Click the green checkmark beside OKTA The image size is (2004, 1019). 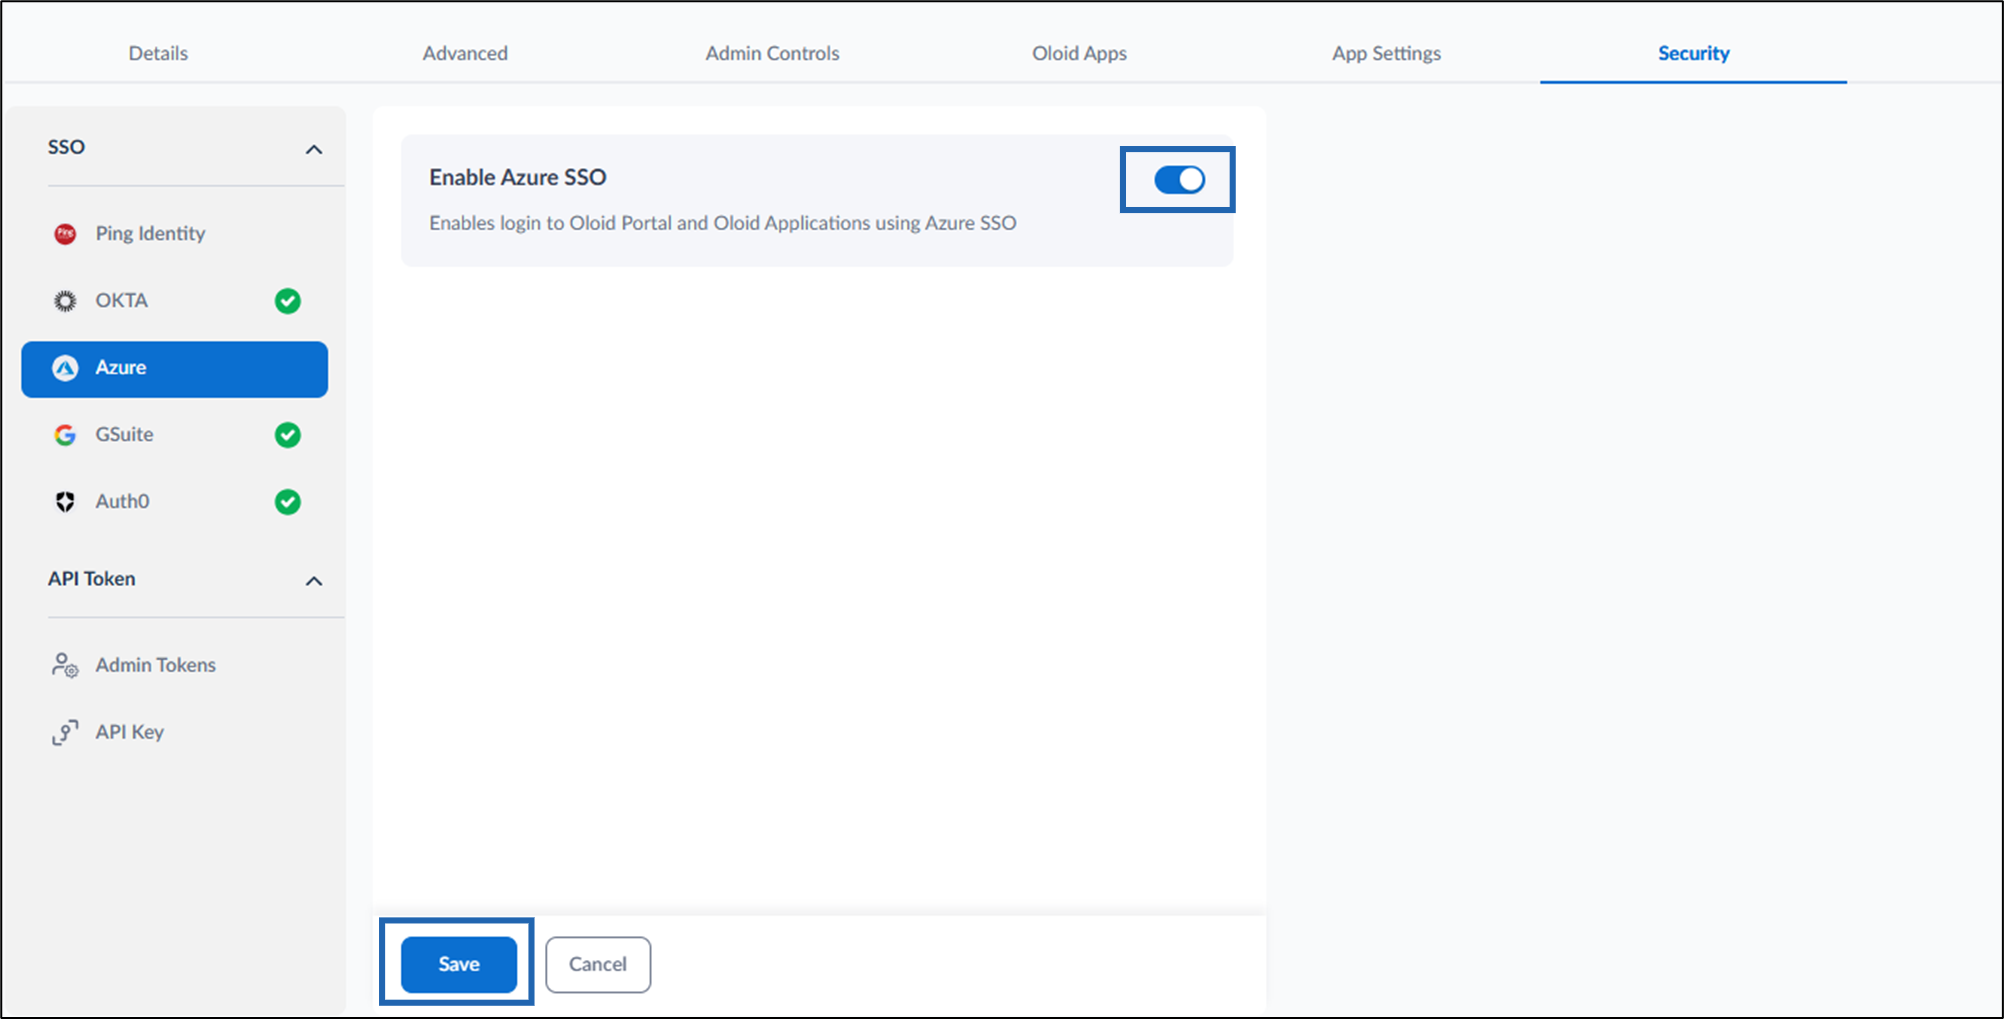pos(288,301)
